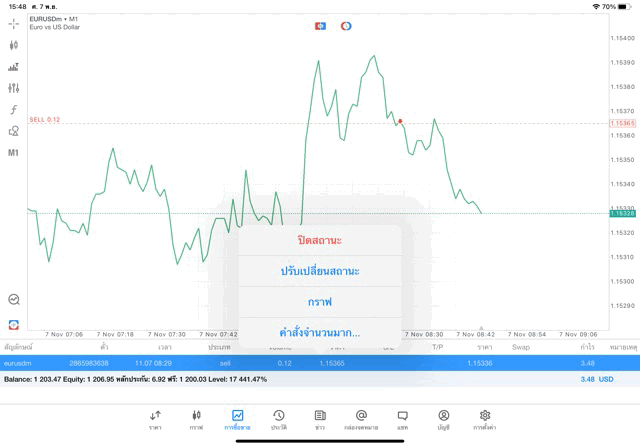Open chart type candlestick icon
The image size is (640, 447).
[x=13, y=45]
